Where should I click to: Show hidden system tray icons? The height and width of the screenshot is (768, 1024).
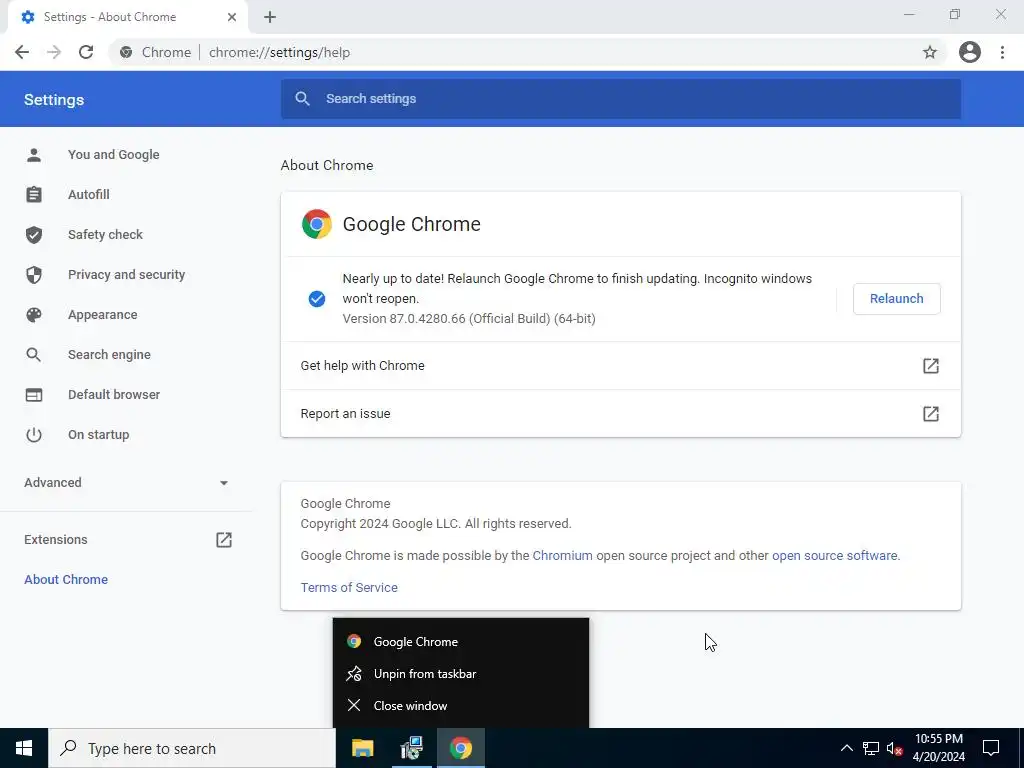point(846,748)
